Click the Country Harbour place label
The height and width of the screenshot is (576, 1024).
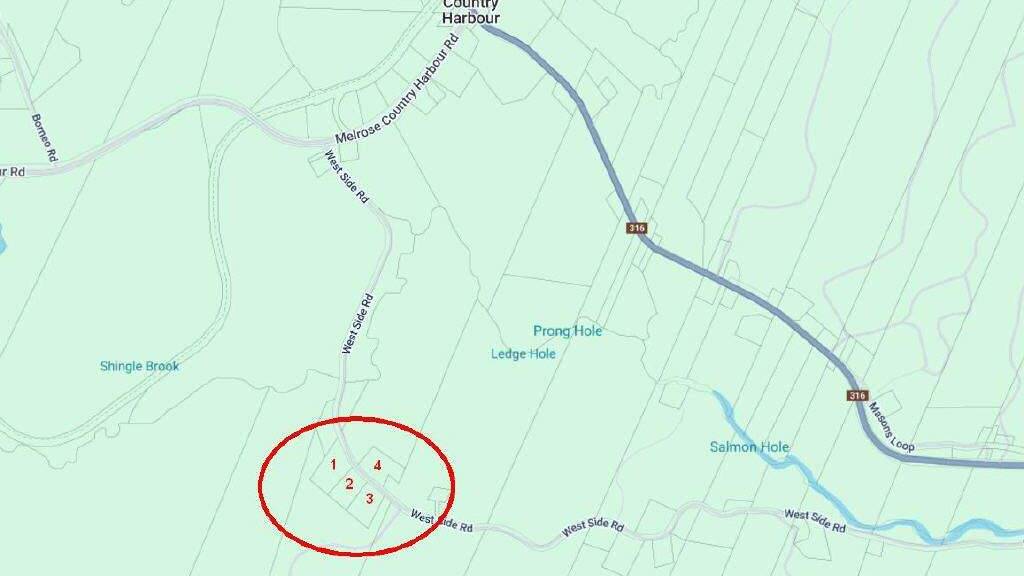pos(471,12)
